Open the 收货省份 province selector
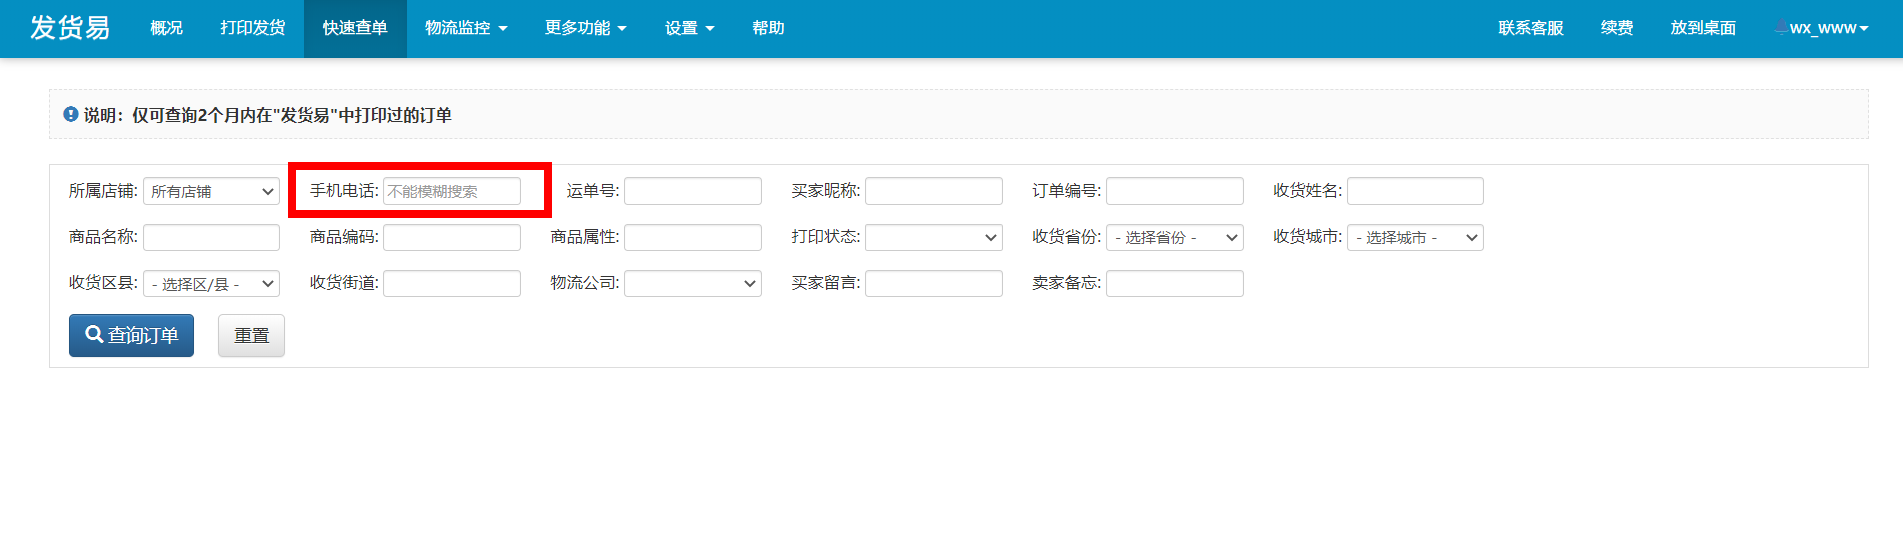Screen dimensions: 1903x536 1174,237
